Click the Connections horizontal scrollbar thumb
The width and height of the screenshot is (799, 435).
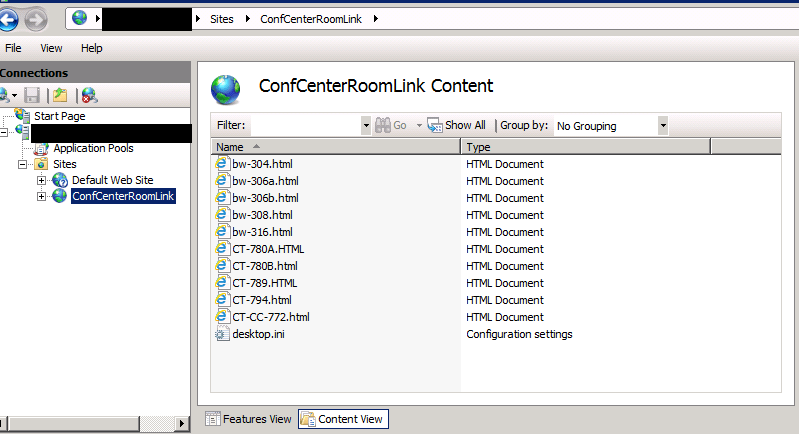coord(74,423)
